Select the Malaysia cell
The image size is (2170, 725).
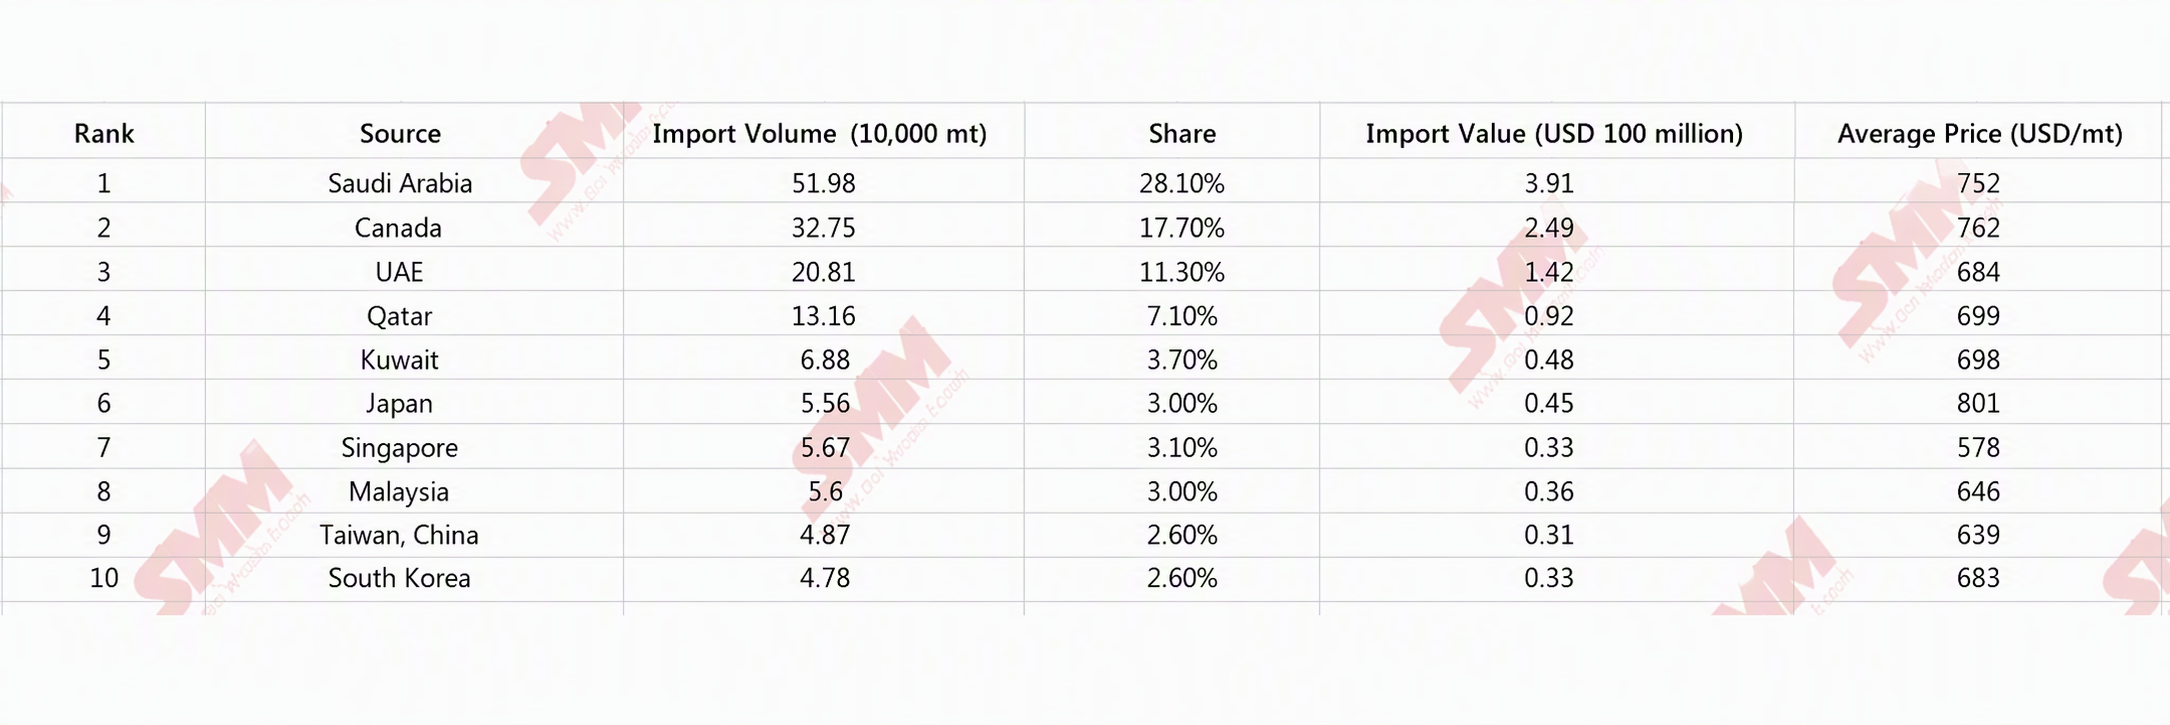pyautogui.click(x=399, y=492)
